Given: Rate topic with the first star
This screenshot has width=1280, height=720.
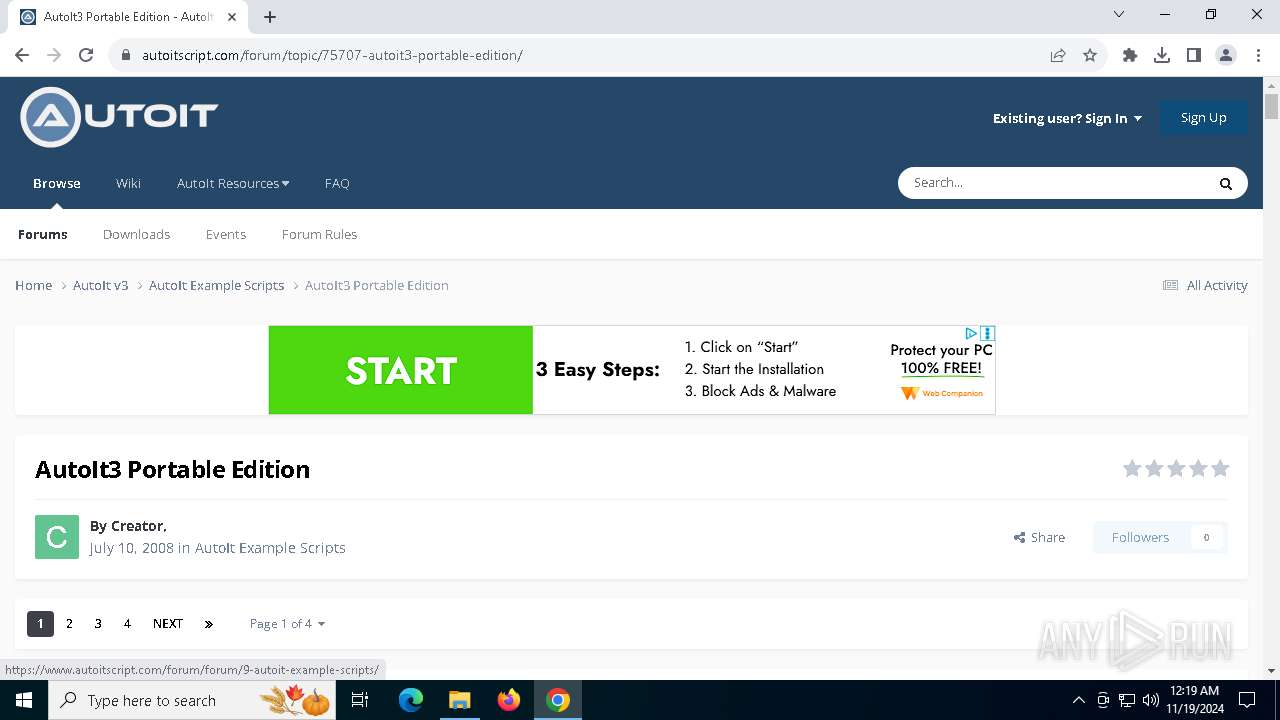Looking at the screenshot, I should click(1132, 468).
